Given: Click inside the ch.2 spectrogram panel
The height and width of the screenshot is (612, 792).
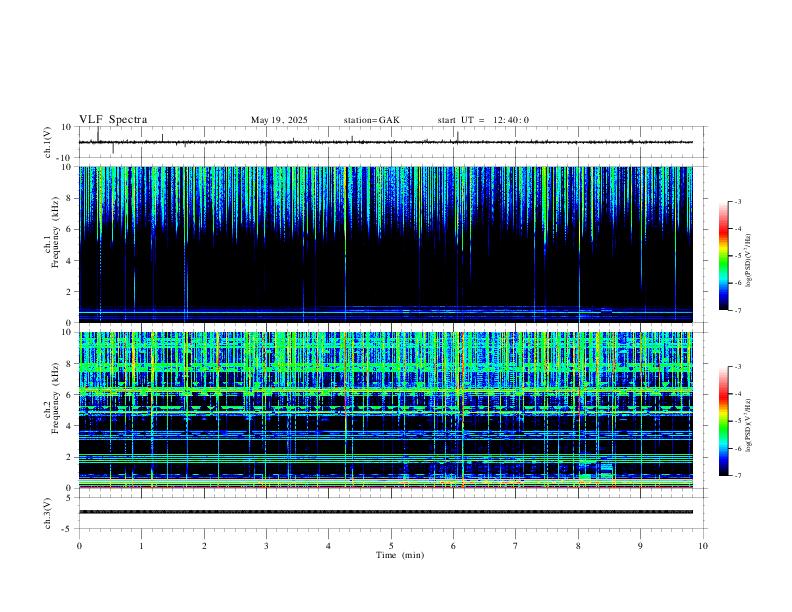Looking at the screenshot, I should (386, 410).
